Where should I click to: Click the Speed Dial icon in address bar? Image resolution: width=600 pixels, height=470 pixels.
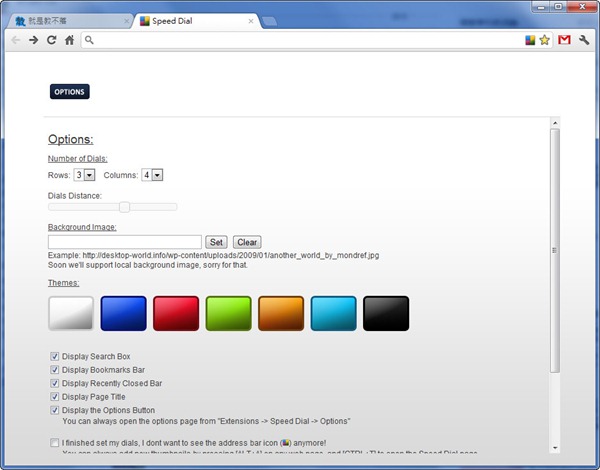pos(530,40)
